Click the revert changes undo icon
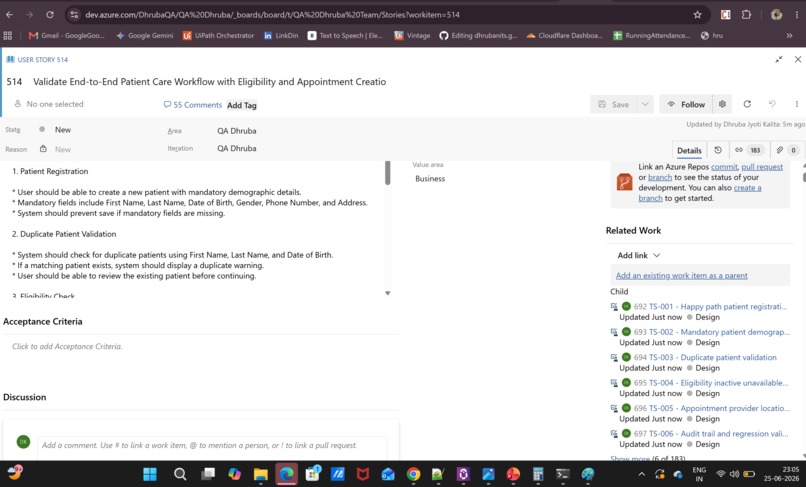Image resolution: width=806 pixels, height=487 pixels. coord(772,104)
